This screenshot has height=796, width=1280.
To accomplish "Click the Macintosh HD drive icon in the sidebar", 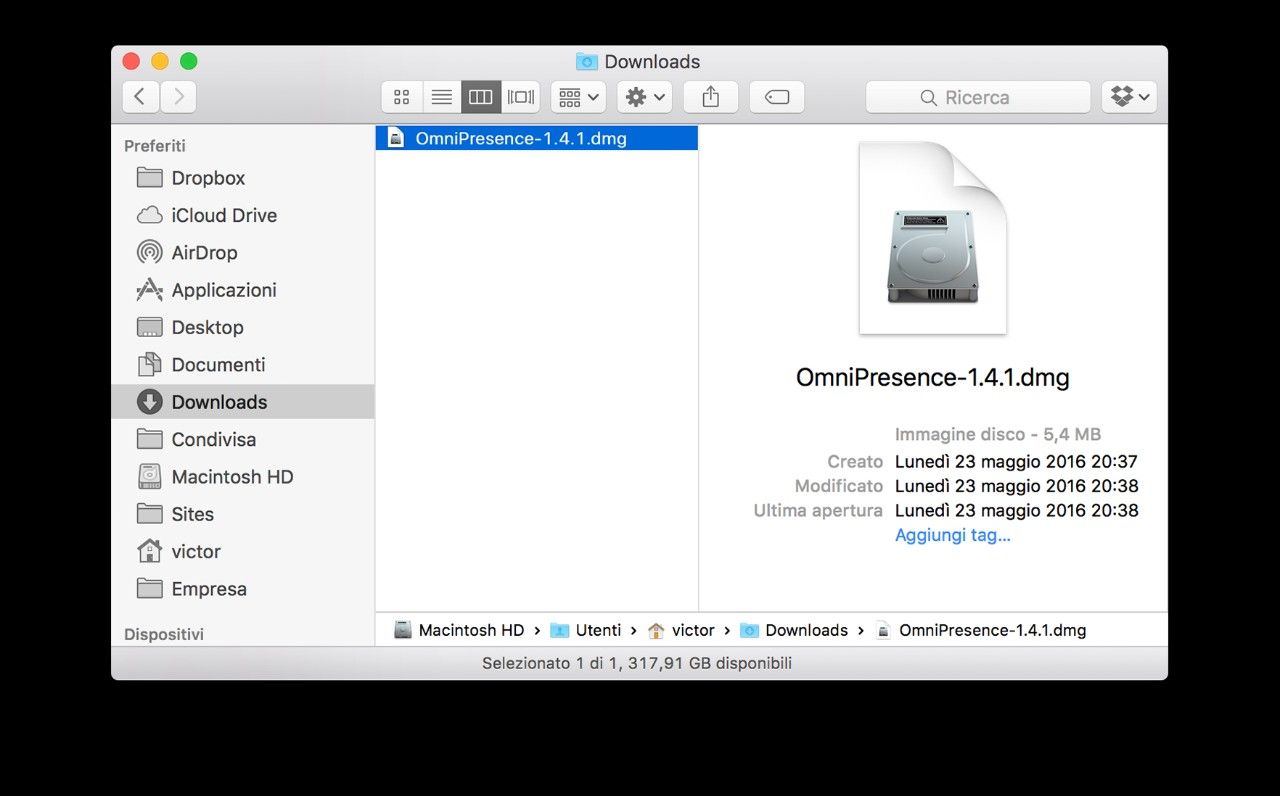I will 150,477.
